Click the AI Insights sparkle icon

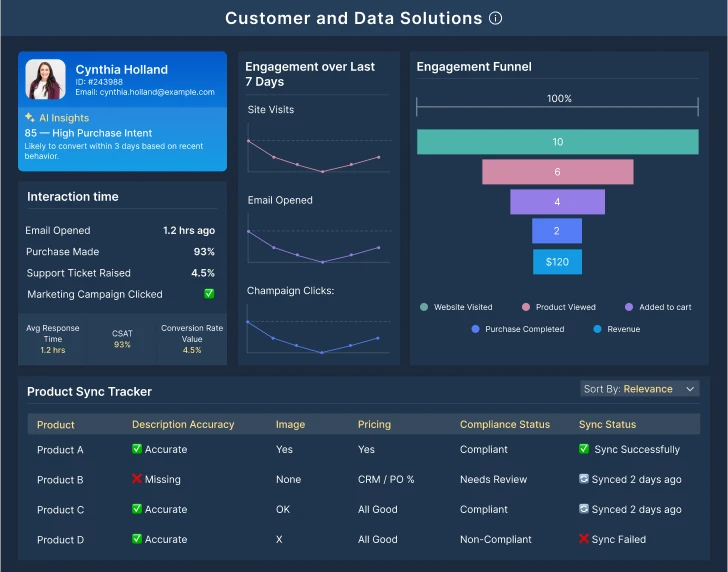pos(30,118)
